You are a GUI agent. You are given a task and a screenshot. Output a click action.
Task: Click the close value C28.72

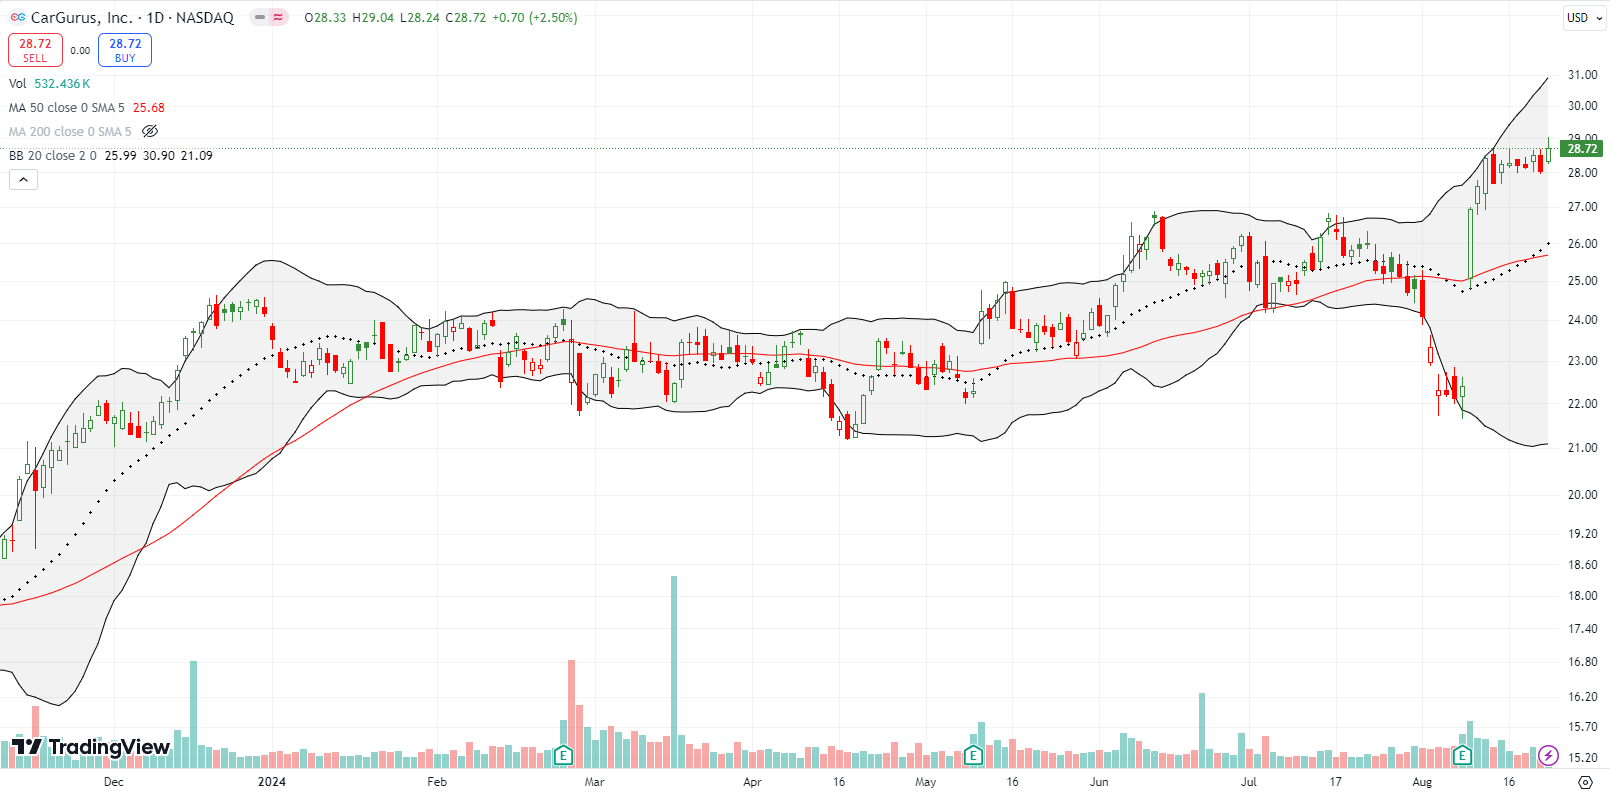click(x=467, y=18)
